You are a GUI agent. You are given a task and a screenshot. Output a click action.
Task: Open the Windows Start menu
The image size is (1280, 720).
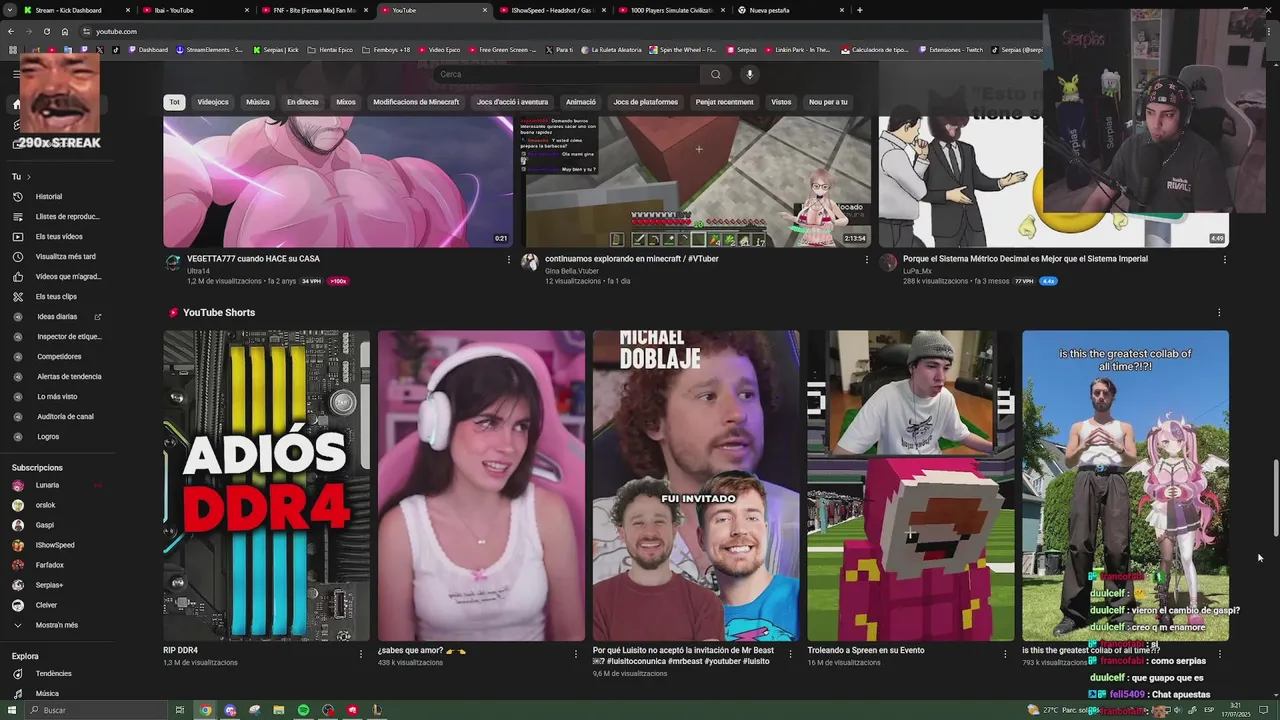click(11, 710)
